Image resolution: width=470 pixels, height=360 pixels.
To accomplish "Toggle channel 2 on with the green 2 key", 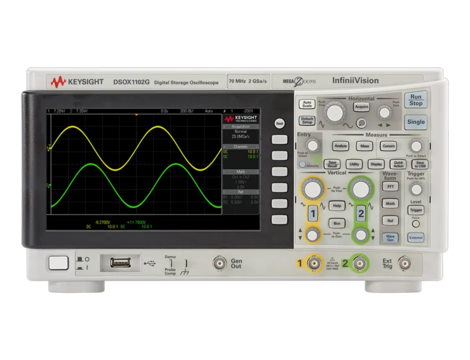I will (361, 213).
